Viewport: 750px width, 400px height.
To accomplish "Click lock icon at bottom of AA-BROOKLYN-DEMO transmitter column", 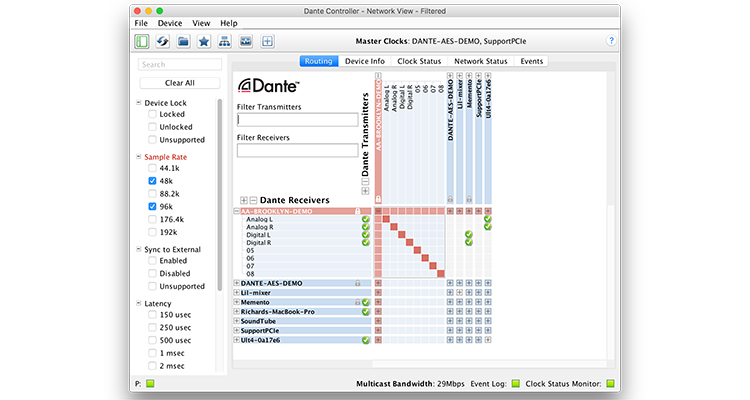I will point(378,199).
